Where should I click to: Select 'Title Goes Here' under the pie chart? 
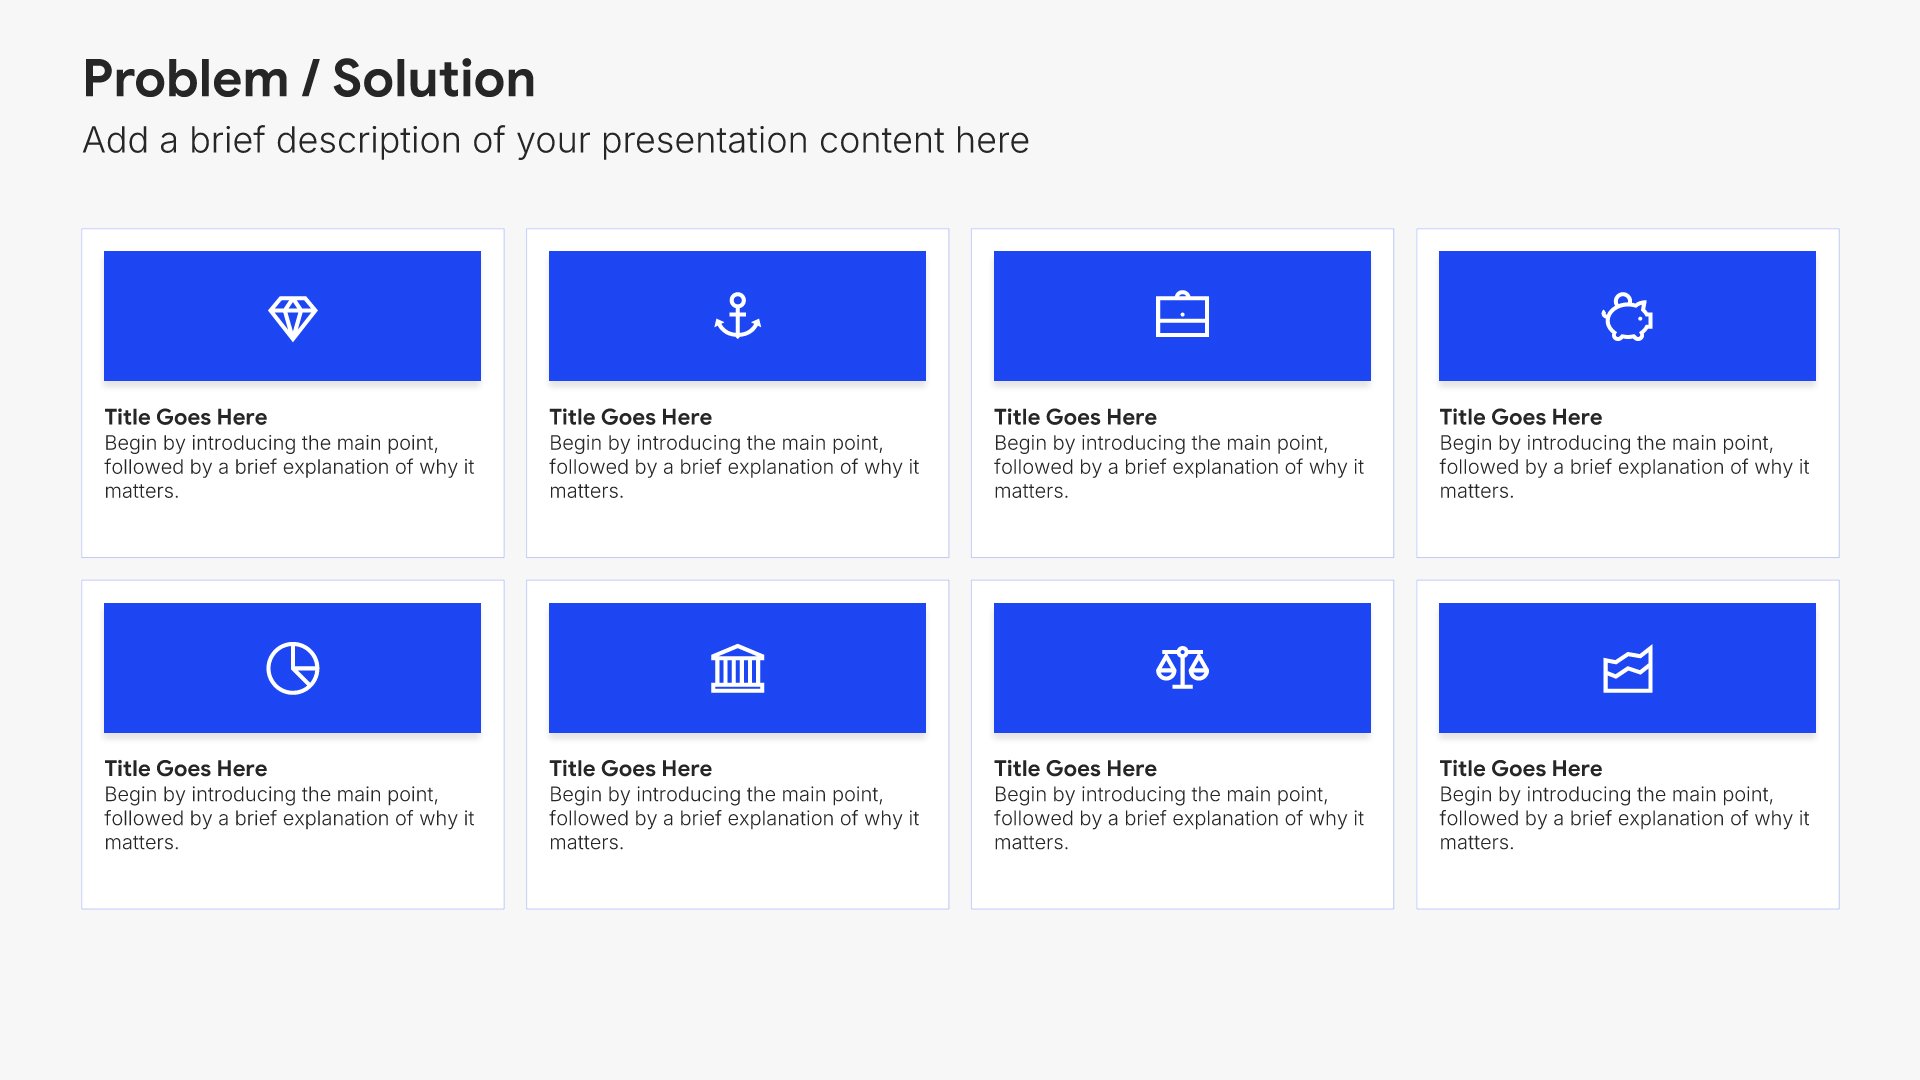click(x=186, y=768)
